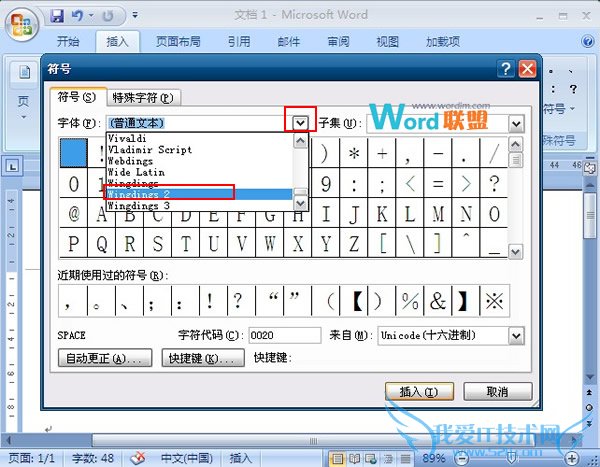
Task: Select Wide Latin in the font list
Action: pos(200,172)
